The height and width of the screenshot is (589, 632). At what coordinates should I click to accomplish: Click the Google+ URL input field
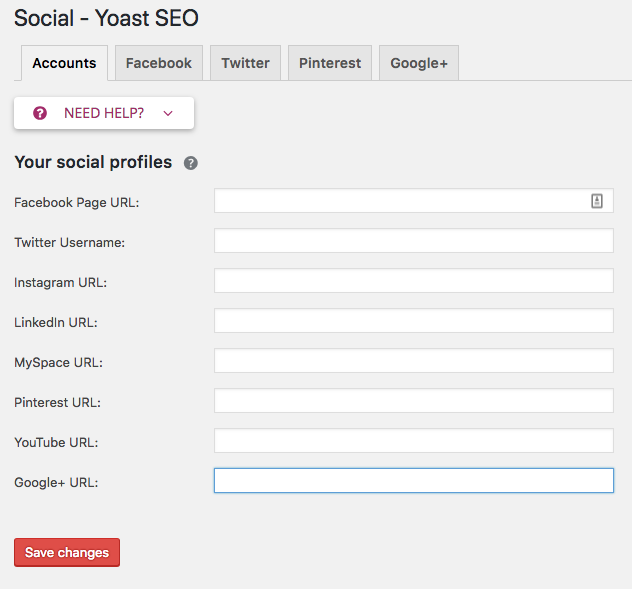click(x=414, y=481)
